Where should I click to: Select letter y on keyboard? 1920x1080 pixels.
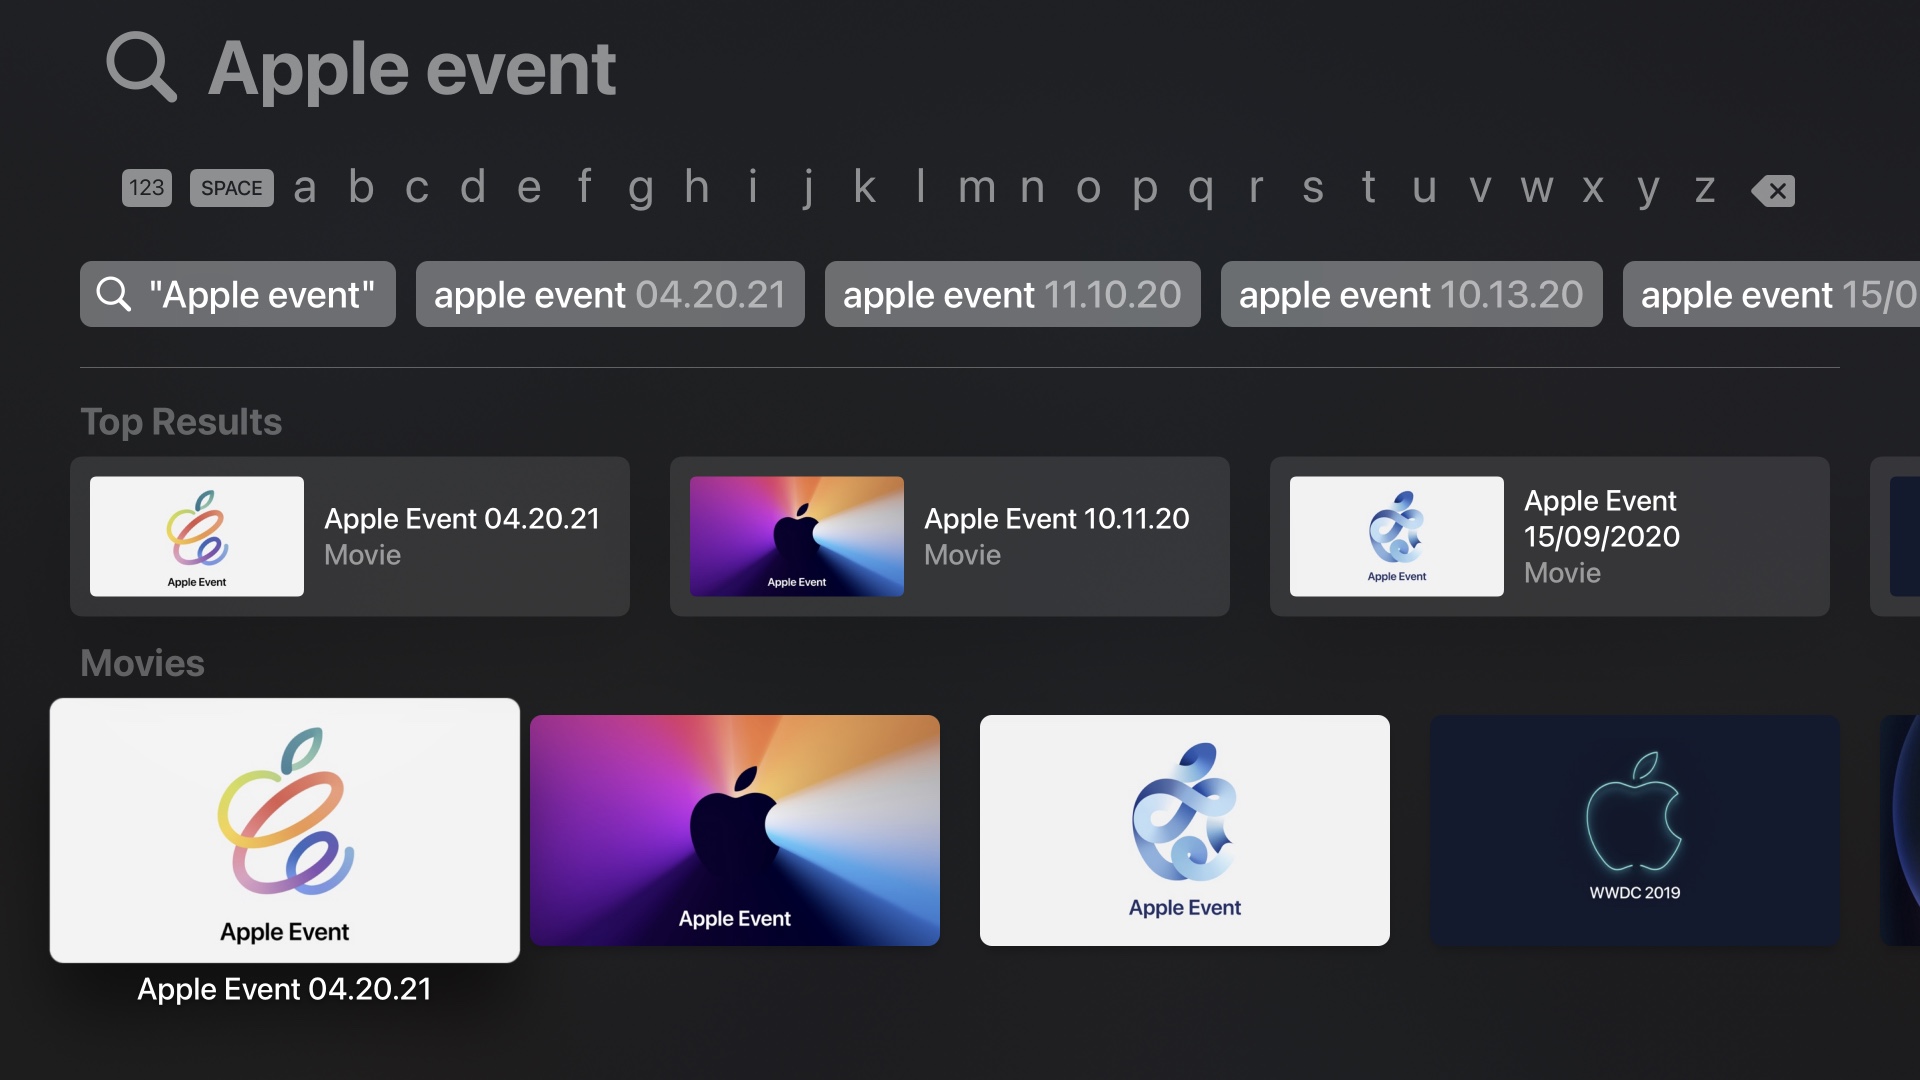tap(1649, 190)
